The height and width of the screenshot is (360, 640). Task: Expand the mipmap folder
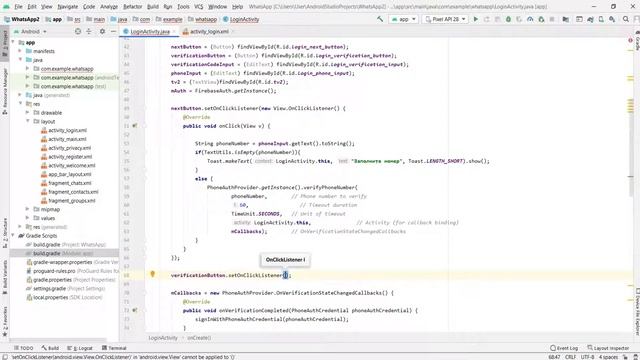click(x=28, y=209)
